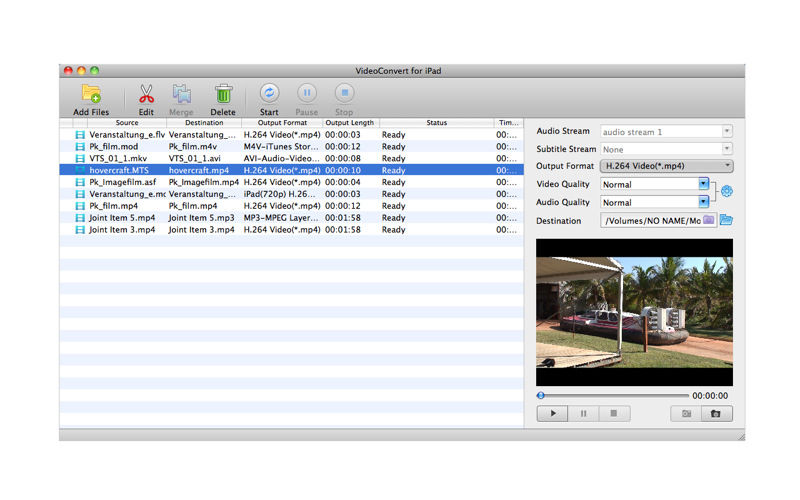This screenshot has width=800, height=500.
Task: Expand the Subtitle Stream dropdown
Action: click(727, 149)
